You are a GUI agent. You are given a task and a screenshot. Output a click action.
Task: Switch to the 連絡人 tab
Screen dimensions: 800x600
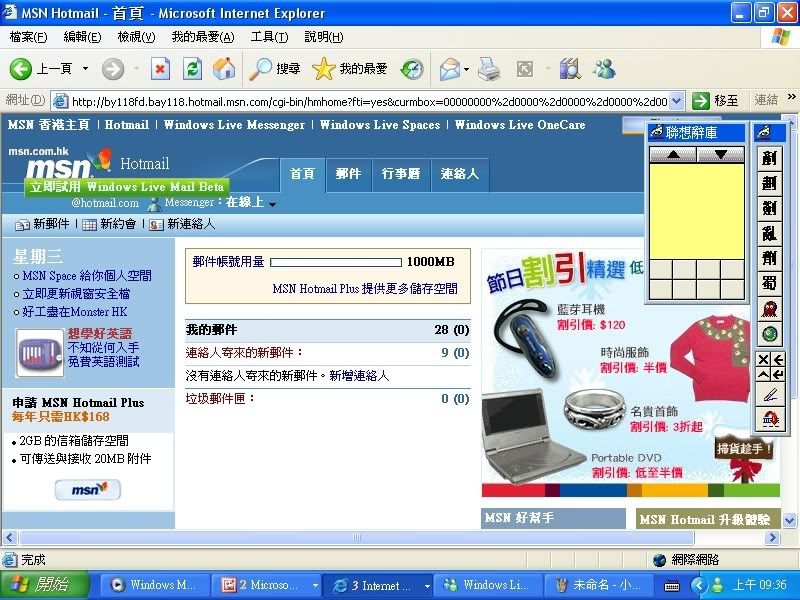point(460,174)
